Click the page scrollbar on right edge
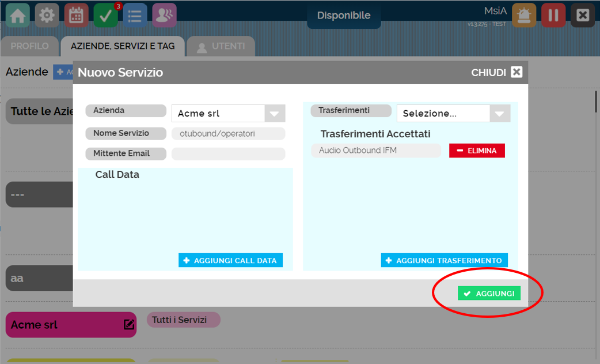600x364 pixels. click(x=596, y=102)
